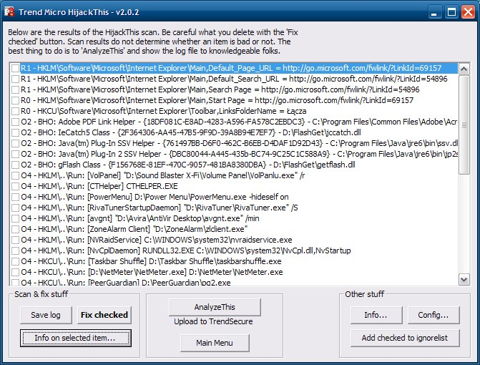Click the Save log button
The width and height of the screenshot is (480, 365).
coord(46,315)
